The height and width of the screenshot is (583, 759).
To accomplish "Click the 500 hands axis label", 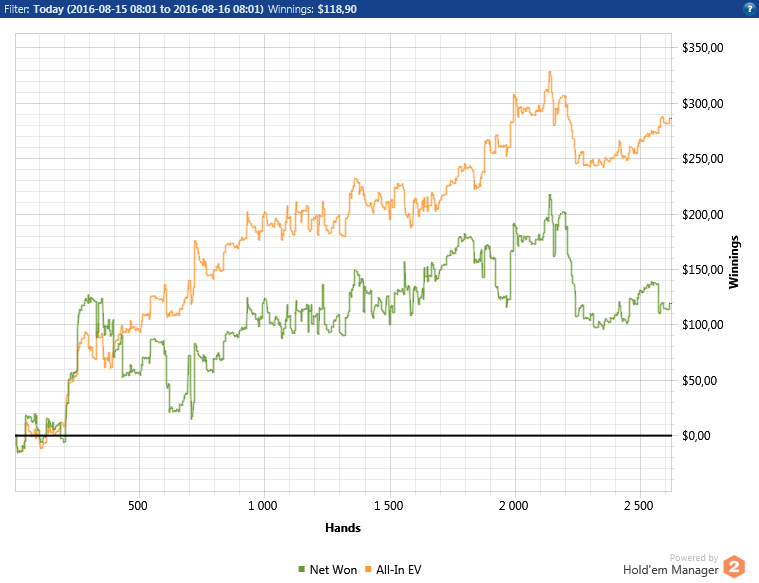I will tap(138, 506).
